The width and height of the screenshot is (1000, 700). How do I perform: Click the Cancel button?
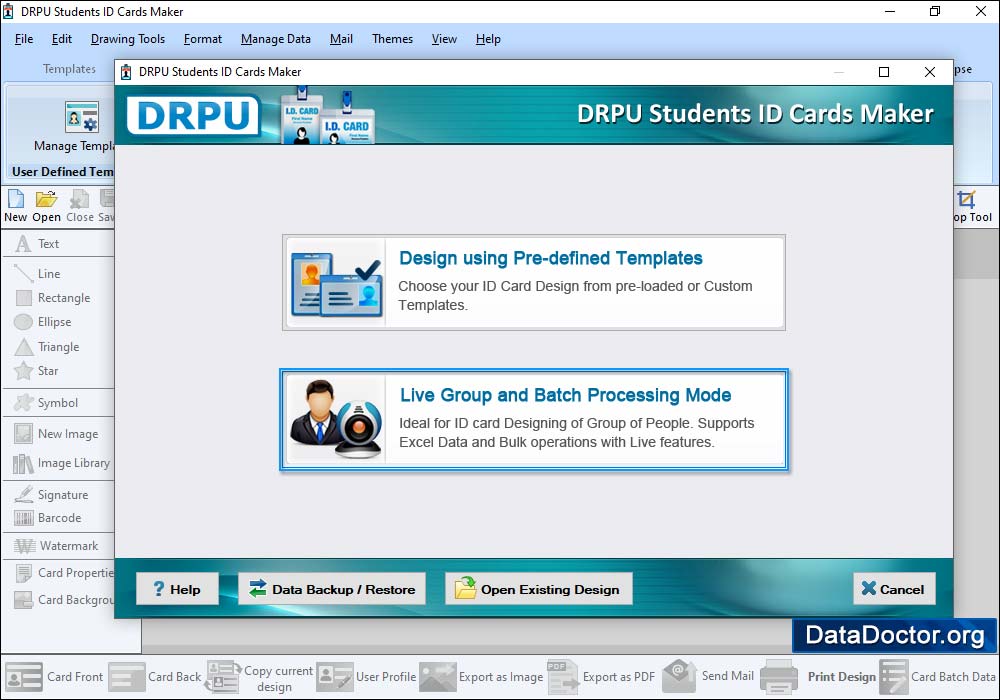(x=894, y=589)
